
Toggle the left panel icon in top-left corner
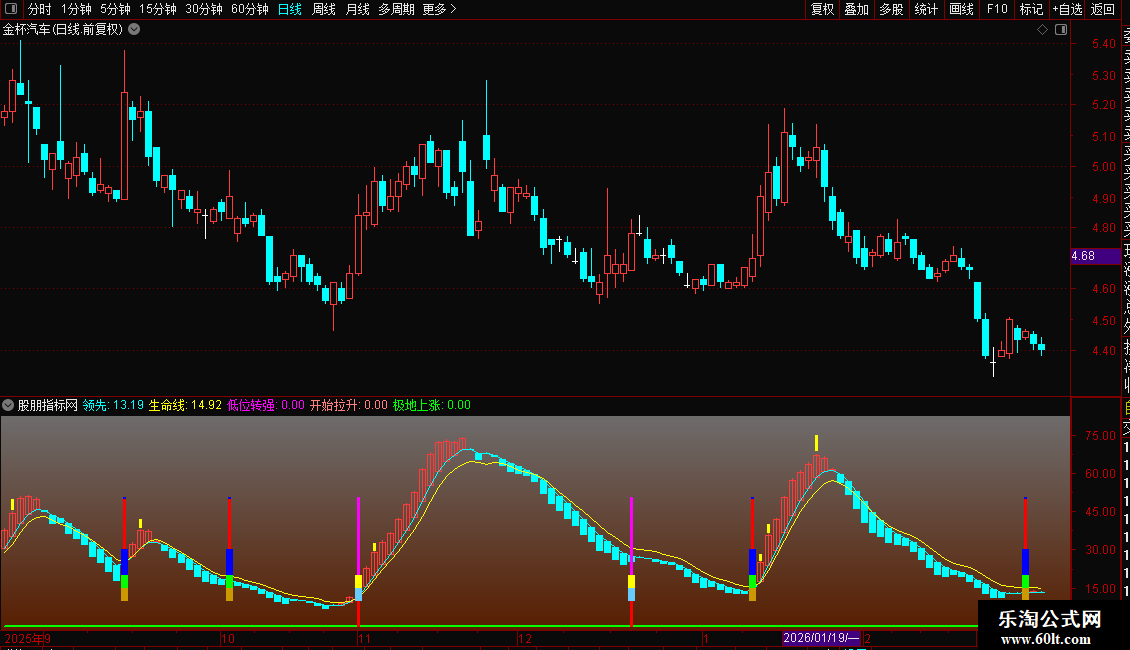[11, 9]
